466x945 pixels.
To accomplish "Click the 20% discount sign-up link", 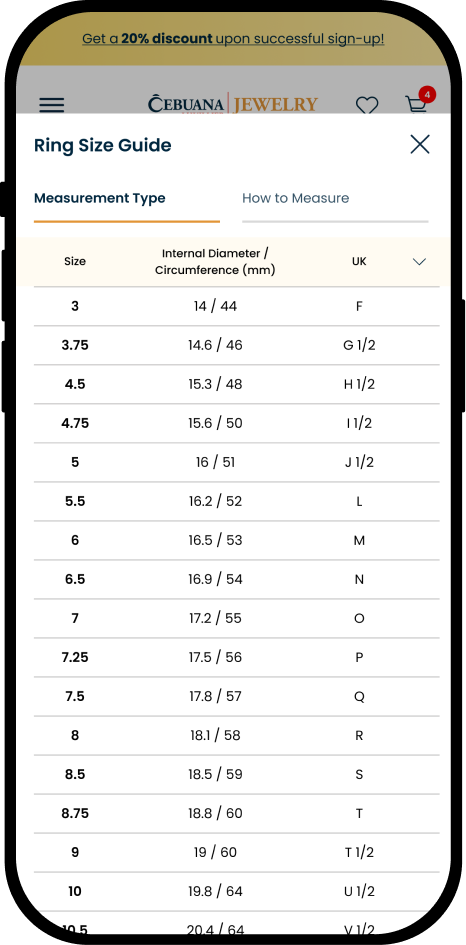I will [x=233, y=39].
